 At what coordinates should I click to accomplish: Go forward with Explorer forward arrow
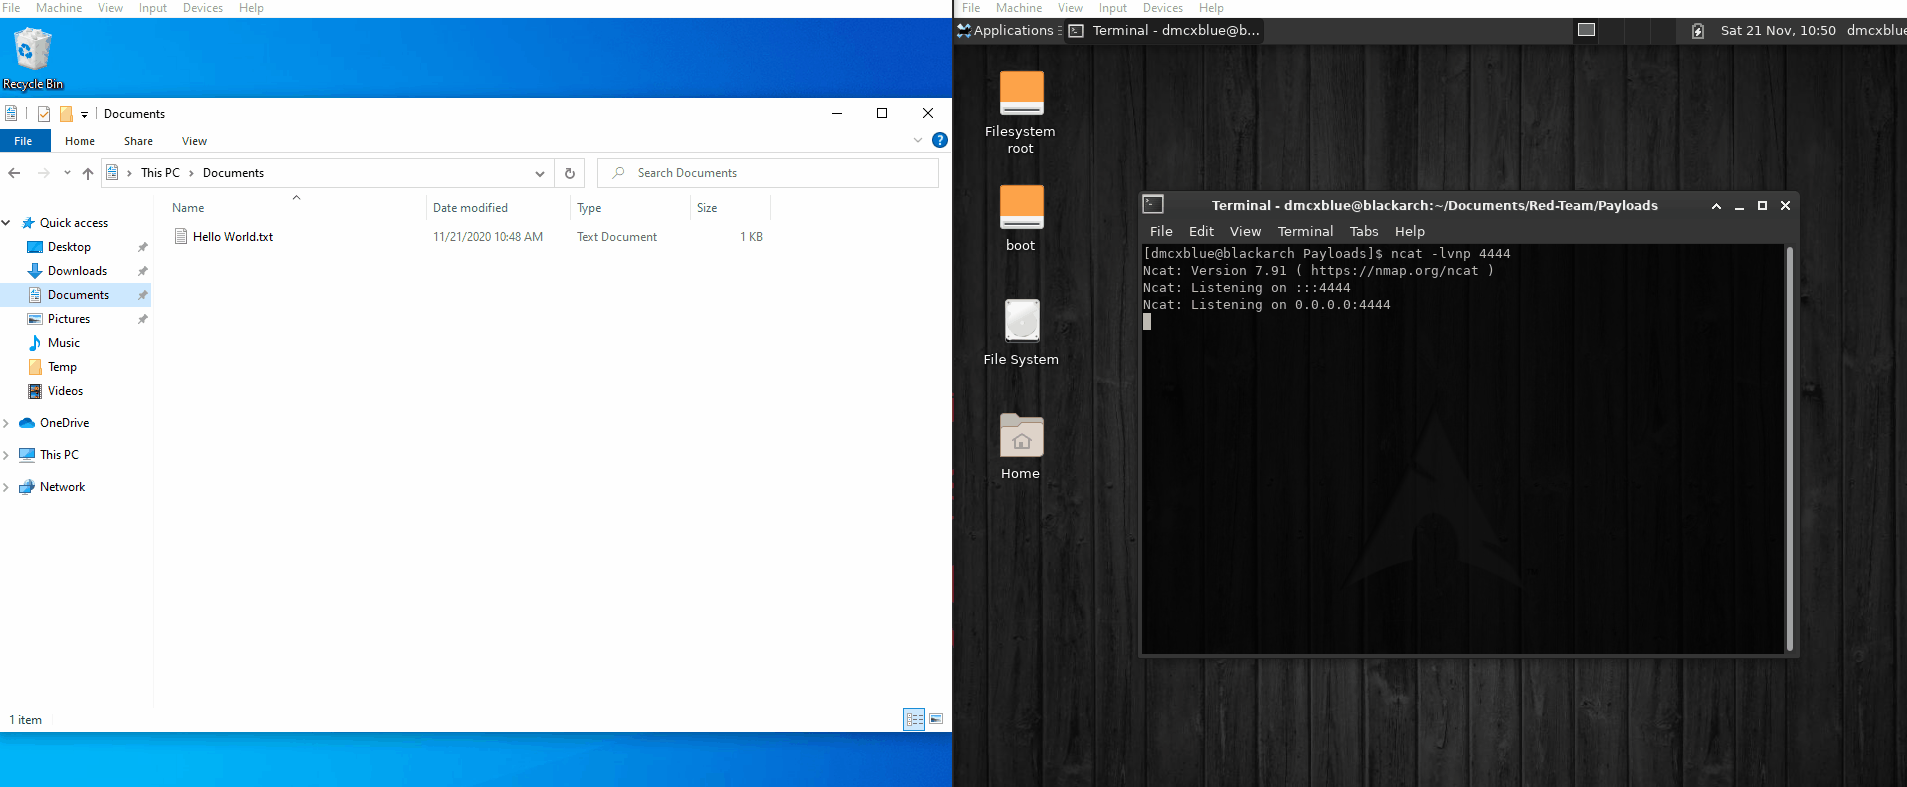coord(43,173)
